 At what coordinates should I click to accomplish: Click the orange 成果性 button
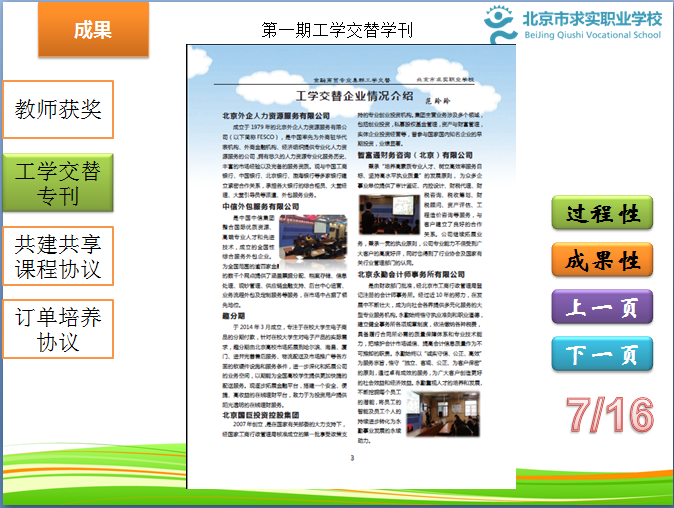pos(602,260)
